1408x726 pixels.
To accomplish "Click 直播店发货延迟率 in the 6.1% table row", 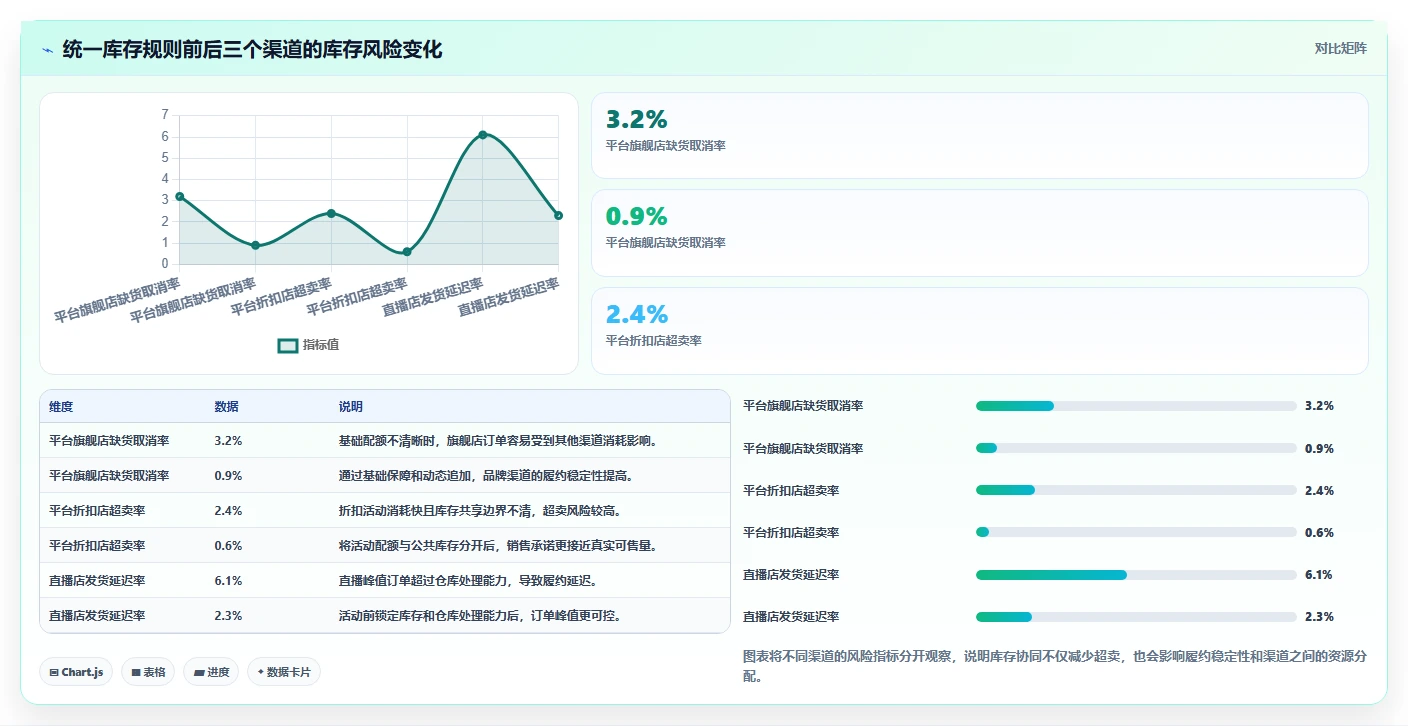I will (x=97, y=580).
